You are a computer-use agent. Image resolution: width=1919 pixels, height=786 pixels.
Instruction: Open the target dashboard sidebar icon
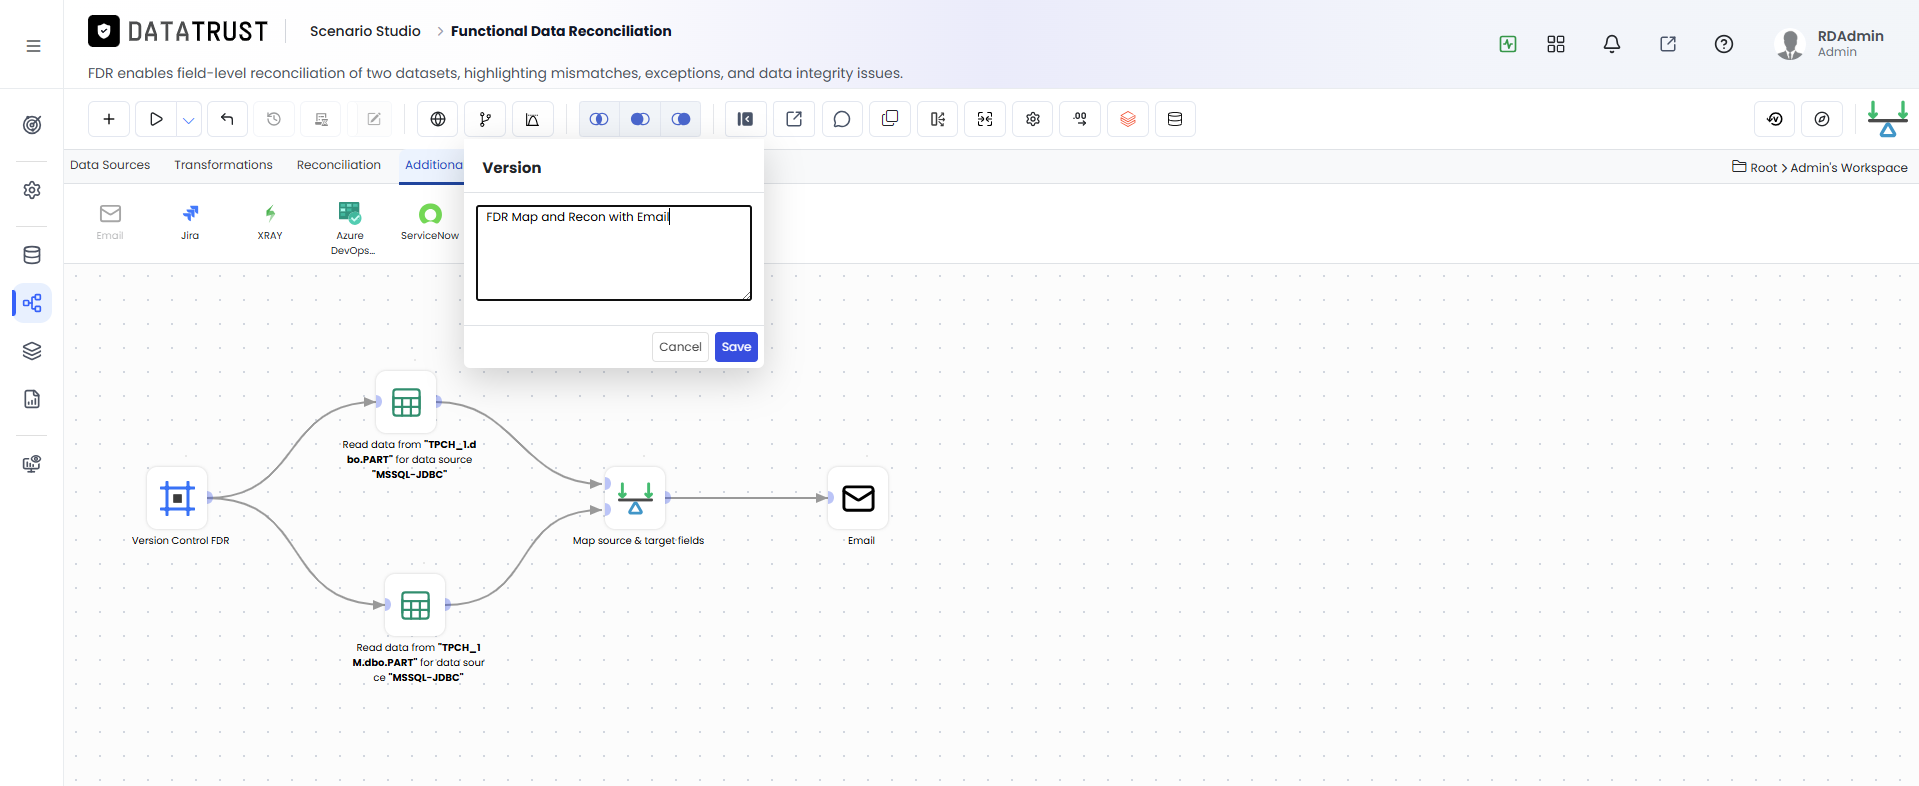point(32,125)
